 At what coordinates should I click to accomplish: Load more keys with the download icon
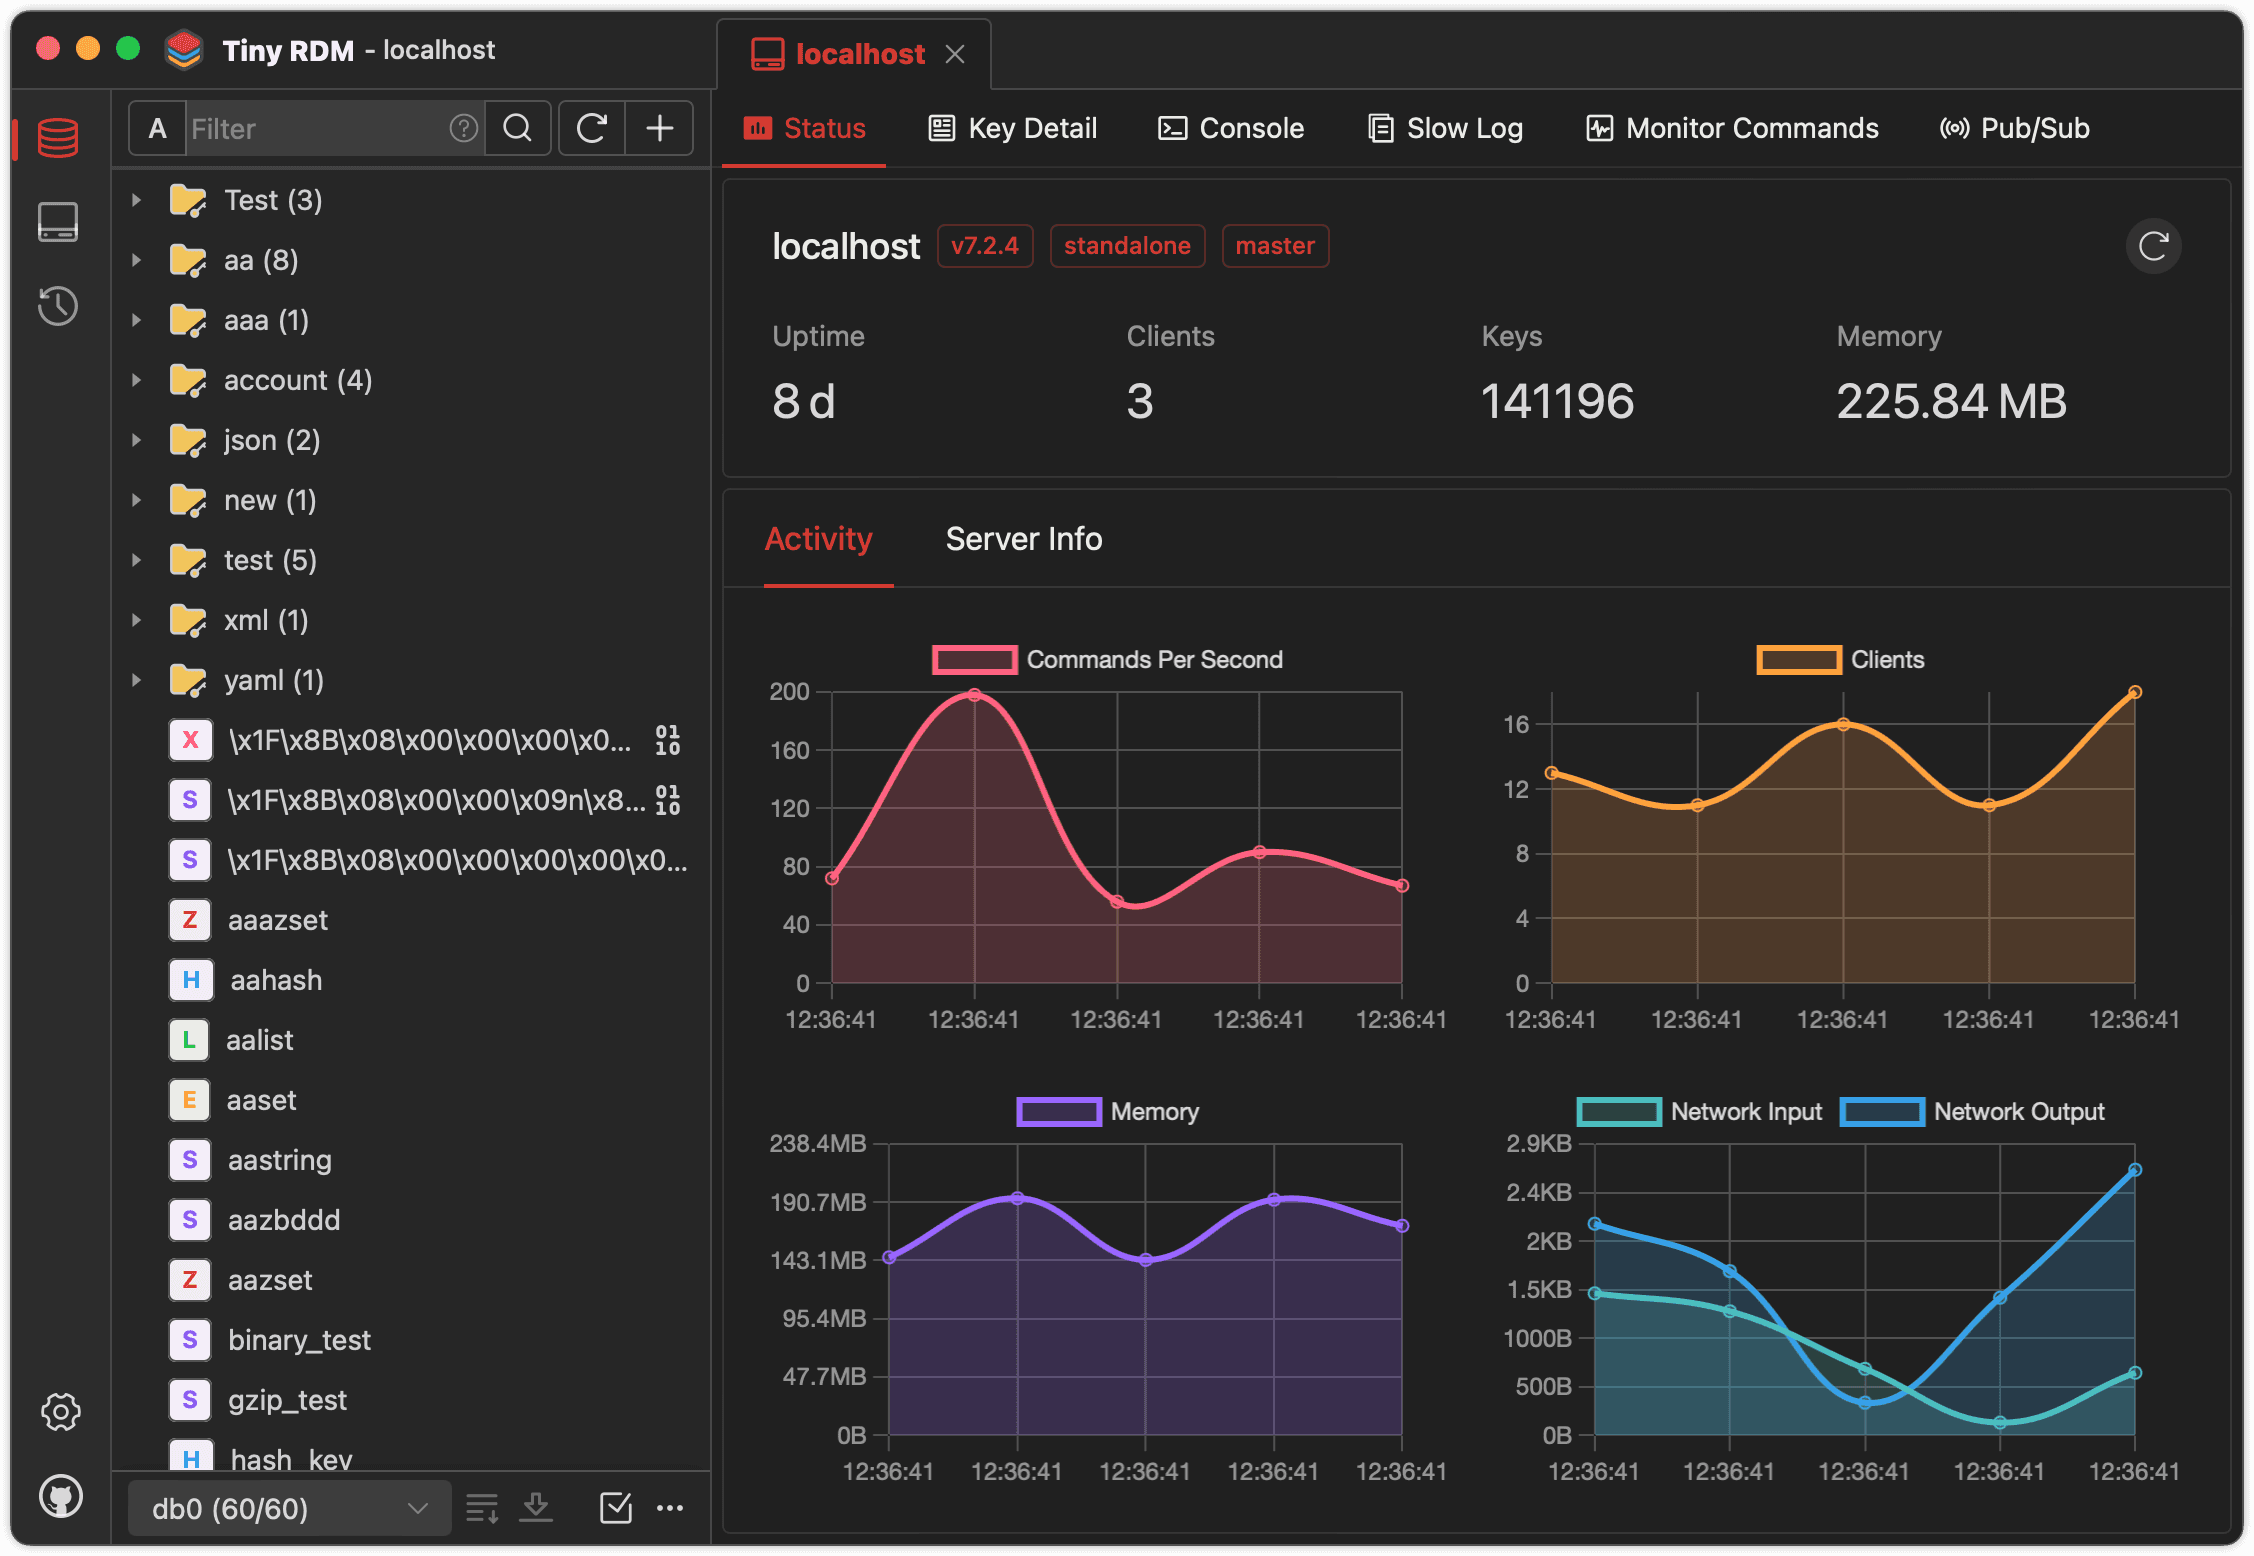[x=536, y=1508]
